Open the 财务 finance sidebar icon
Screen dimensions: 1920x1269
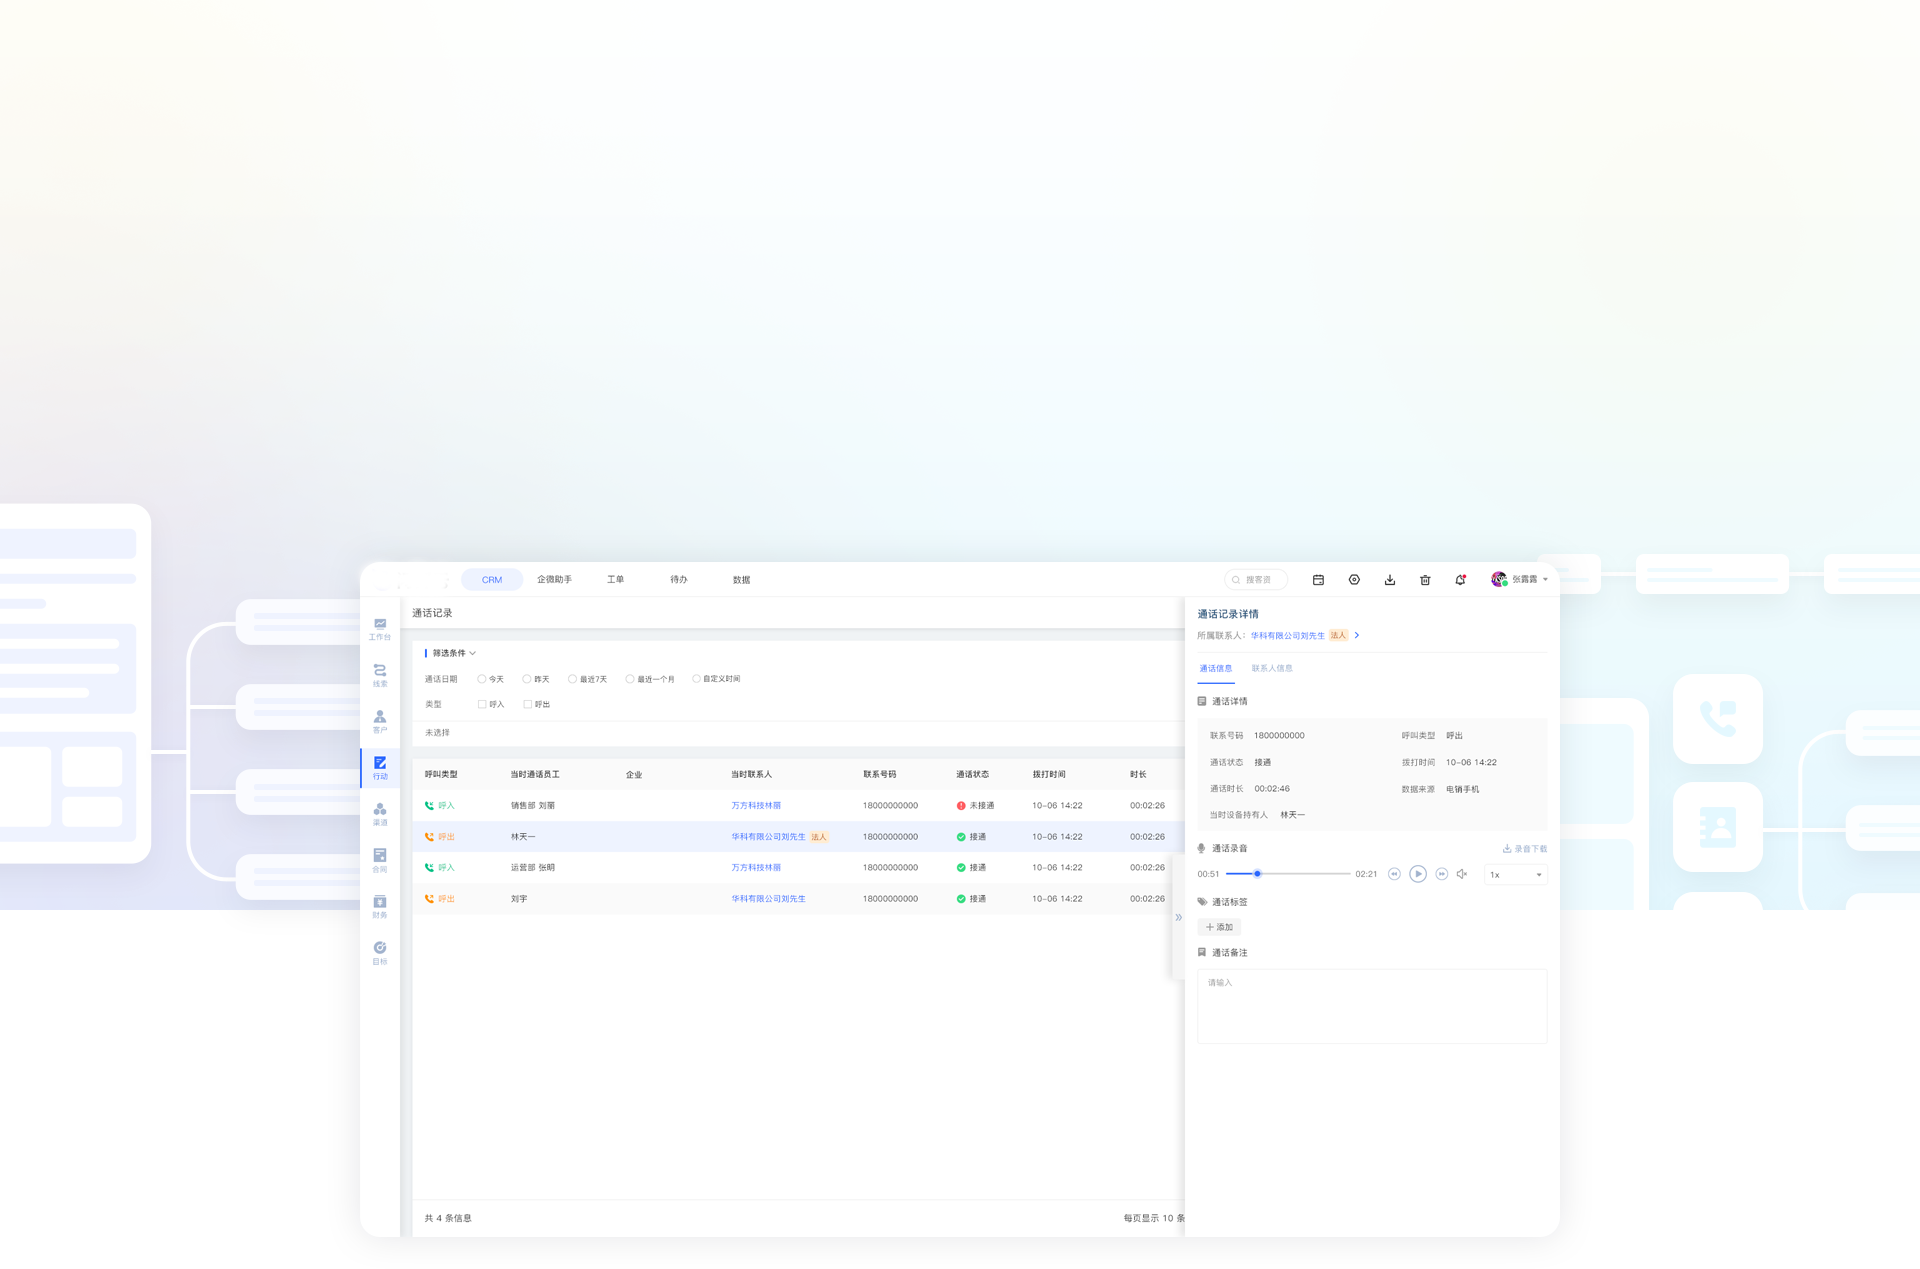pos(380,906)
